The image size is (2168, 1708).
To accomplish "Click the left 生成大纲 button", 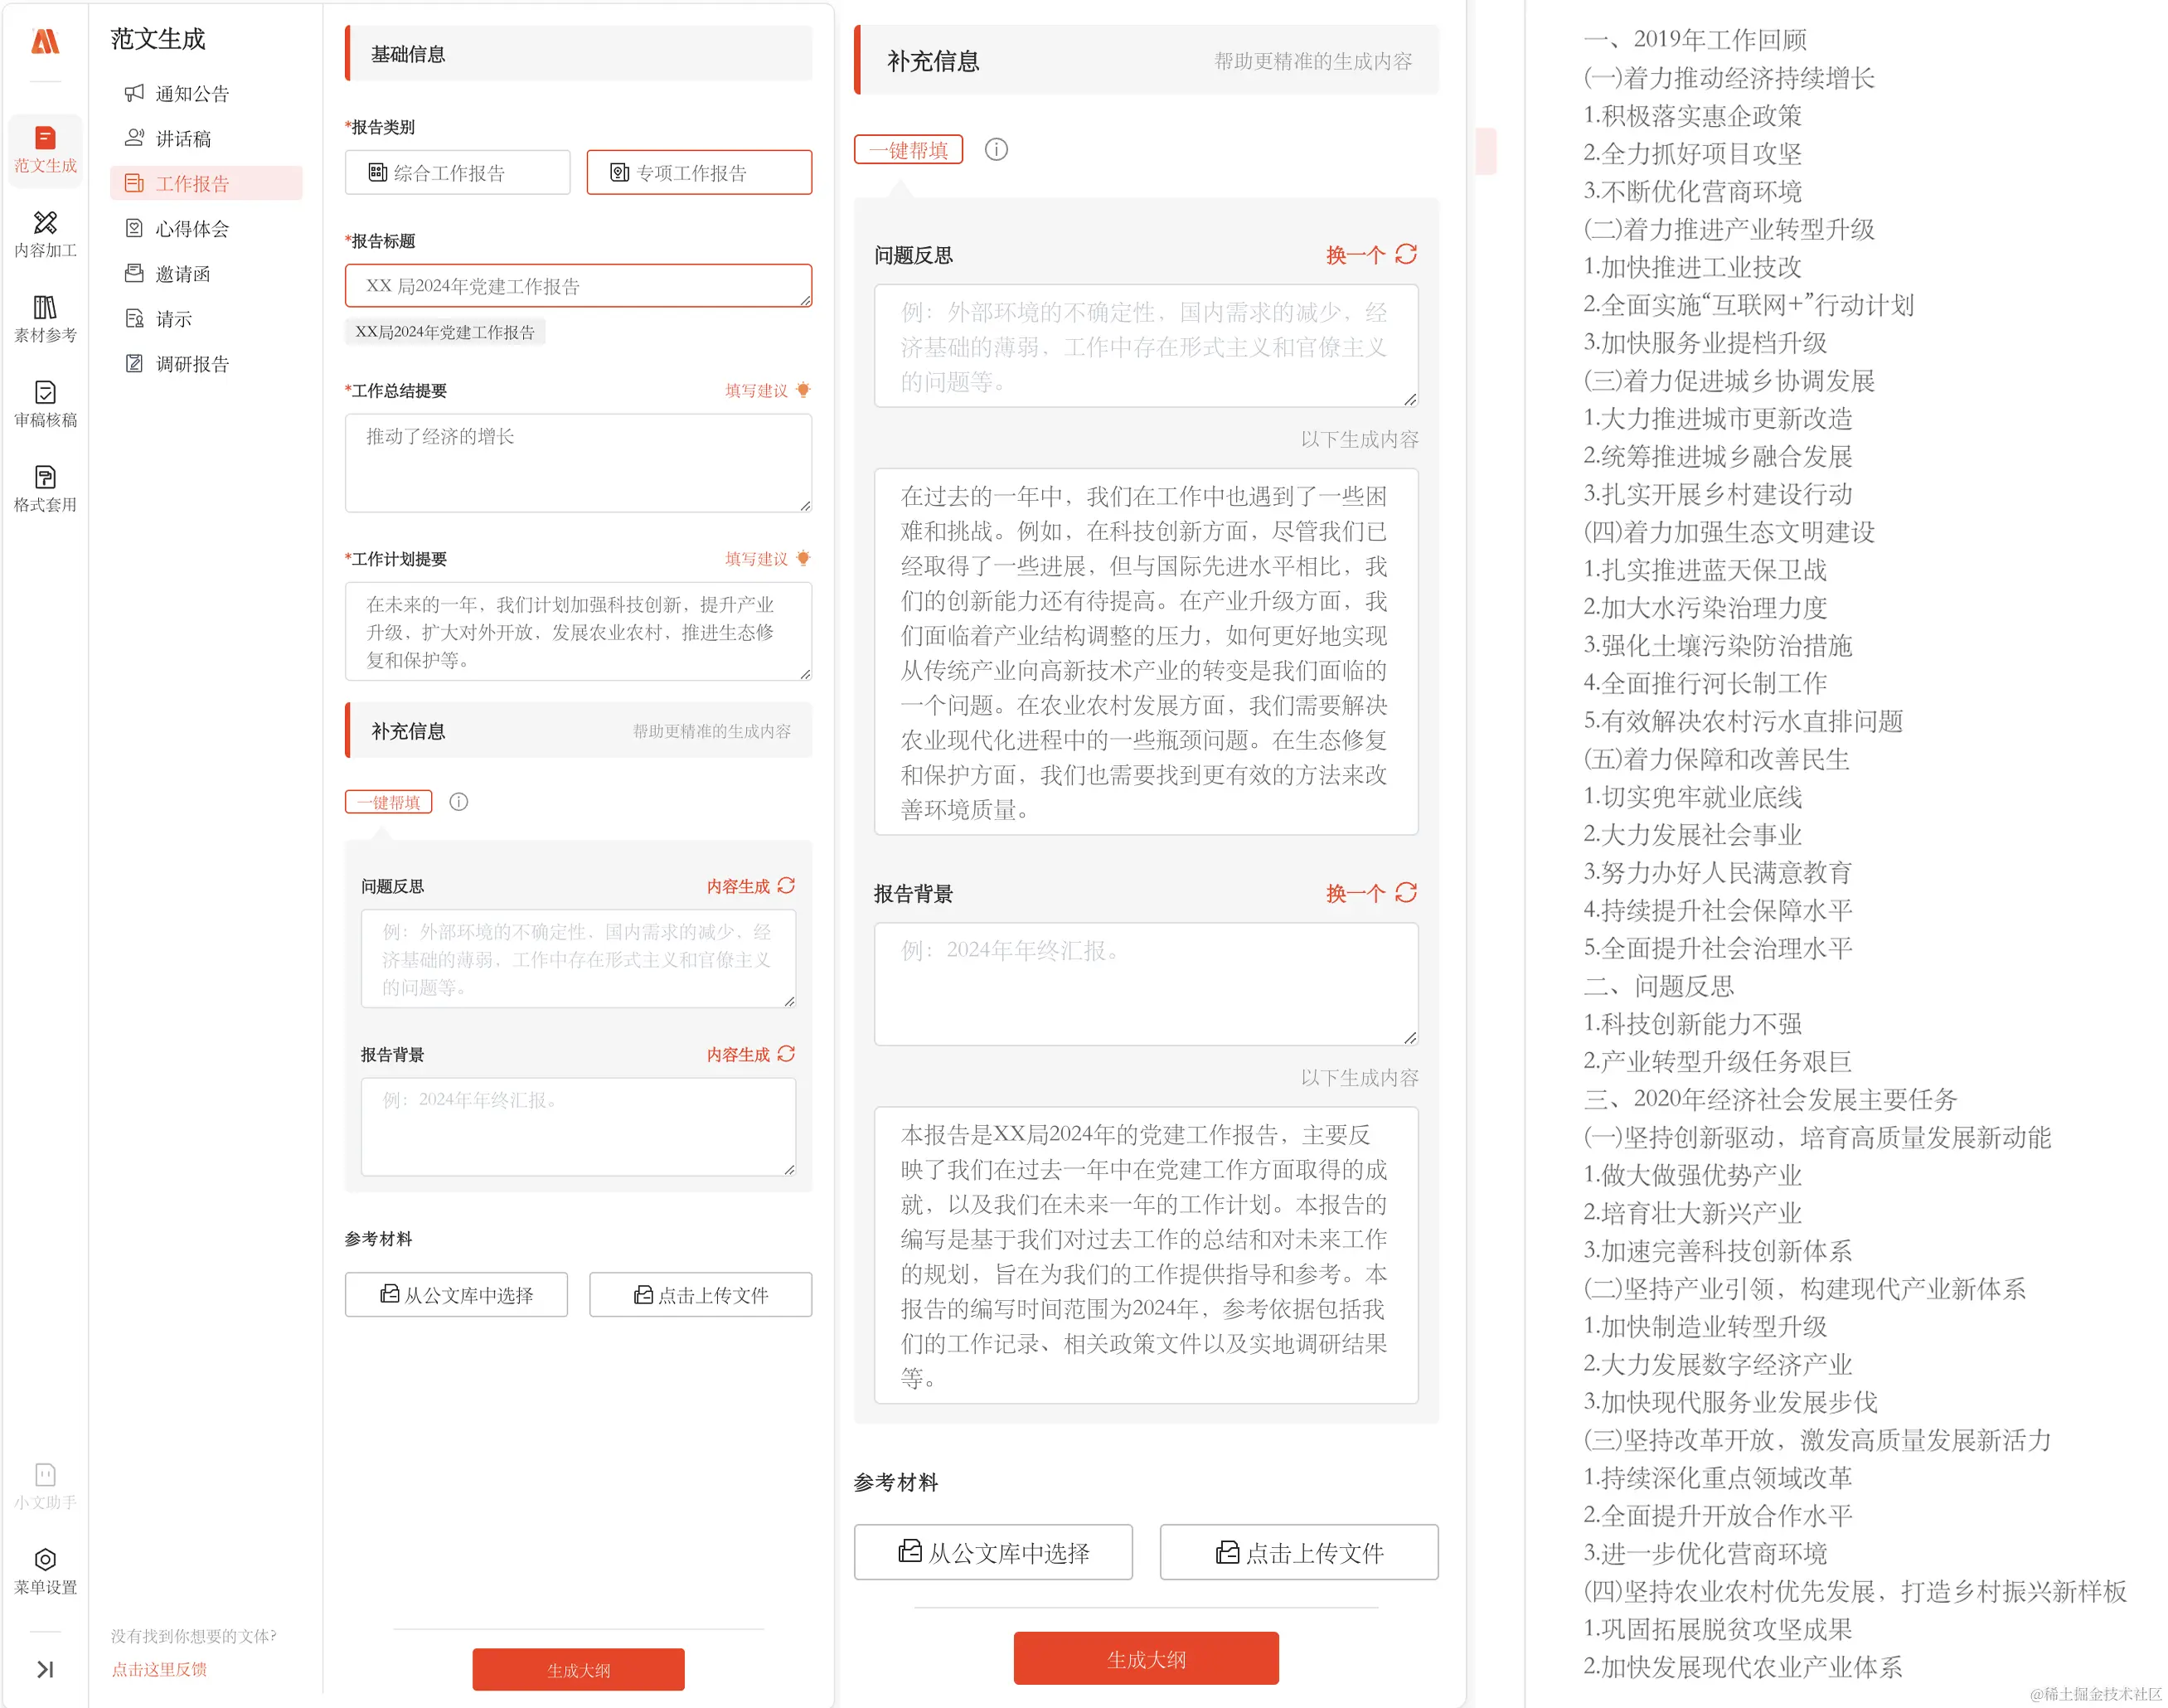I will (578, 1670).
